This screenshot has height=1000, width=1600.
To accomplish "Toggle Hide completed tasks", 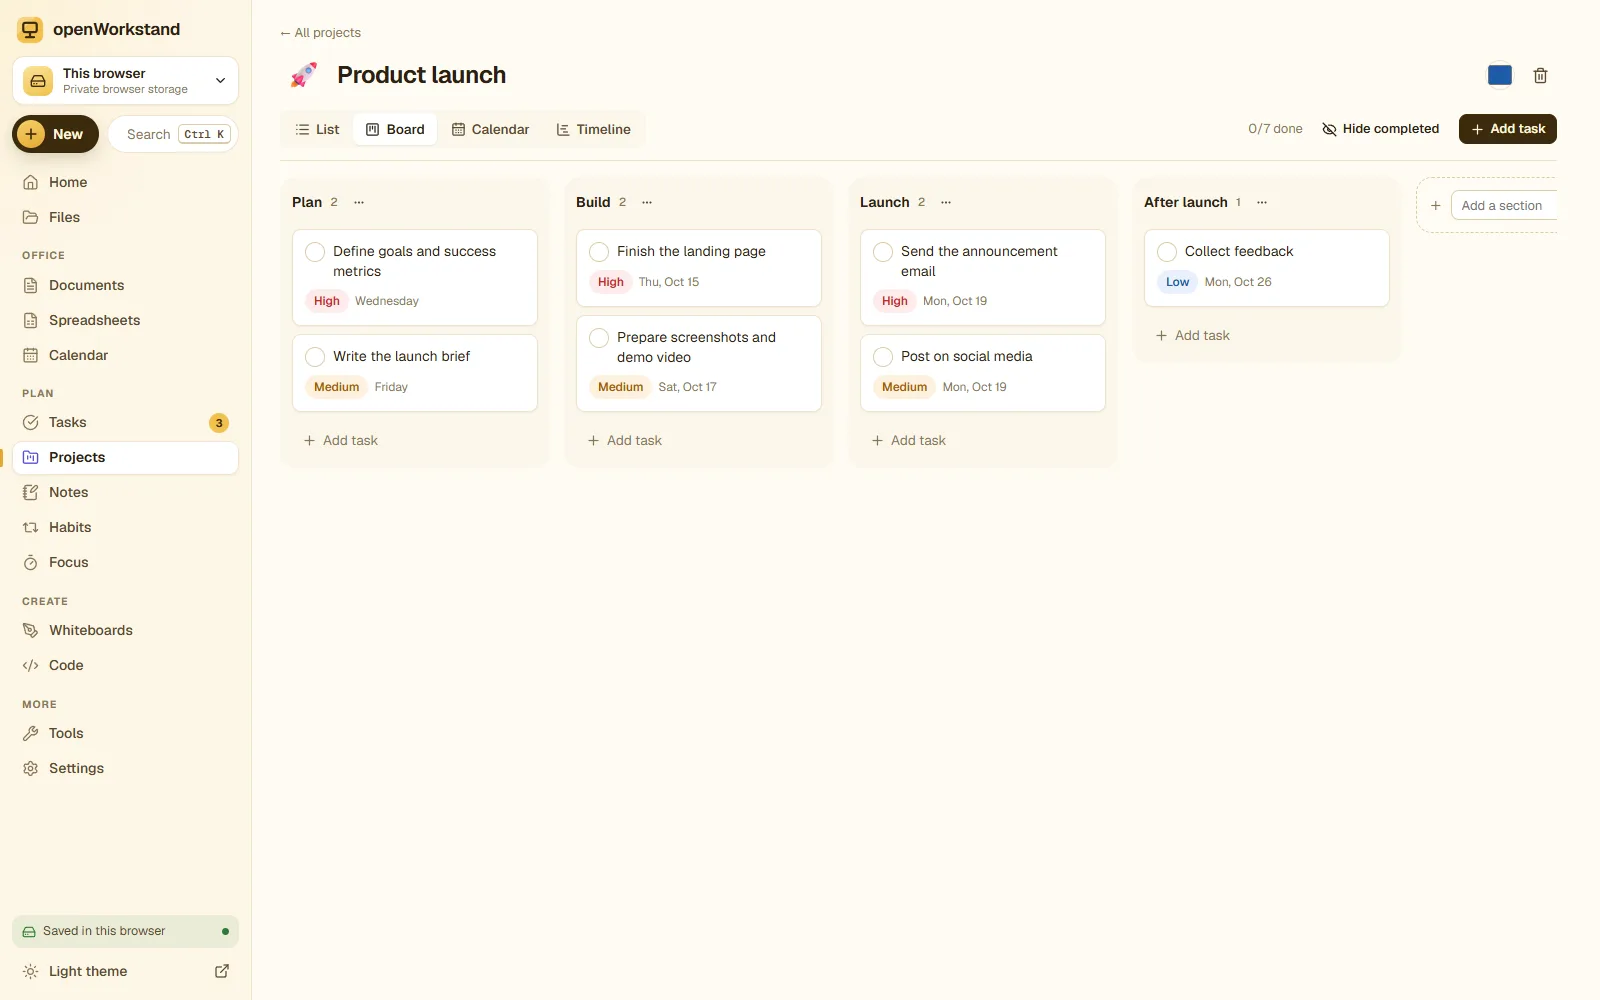I will [x=1380, y=129].
